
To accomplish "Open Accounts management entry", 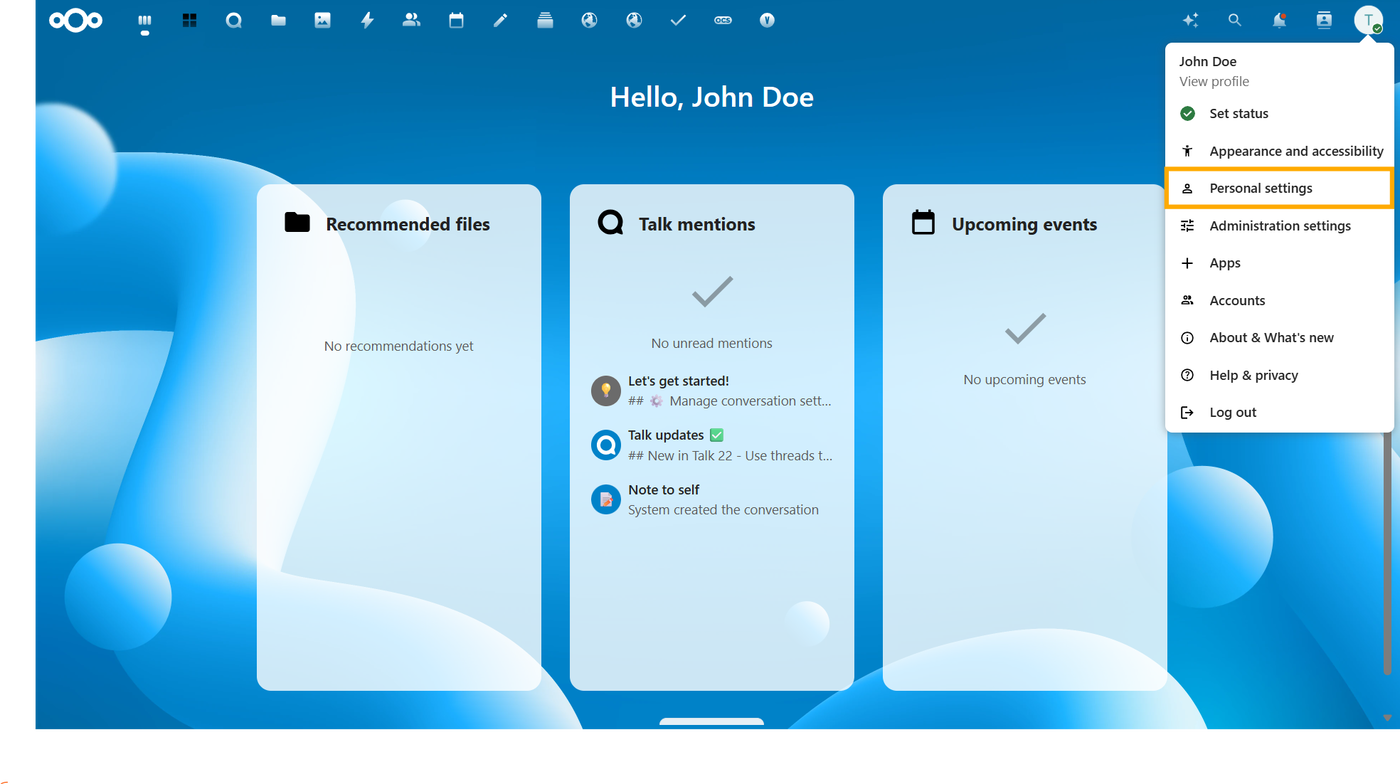I will (1279, 300).
